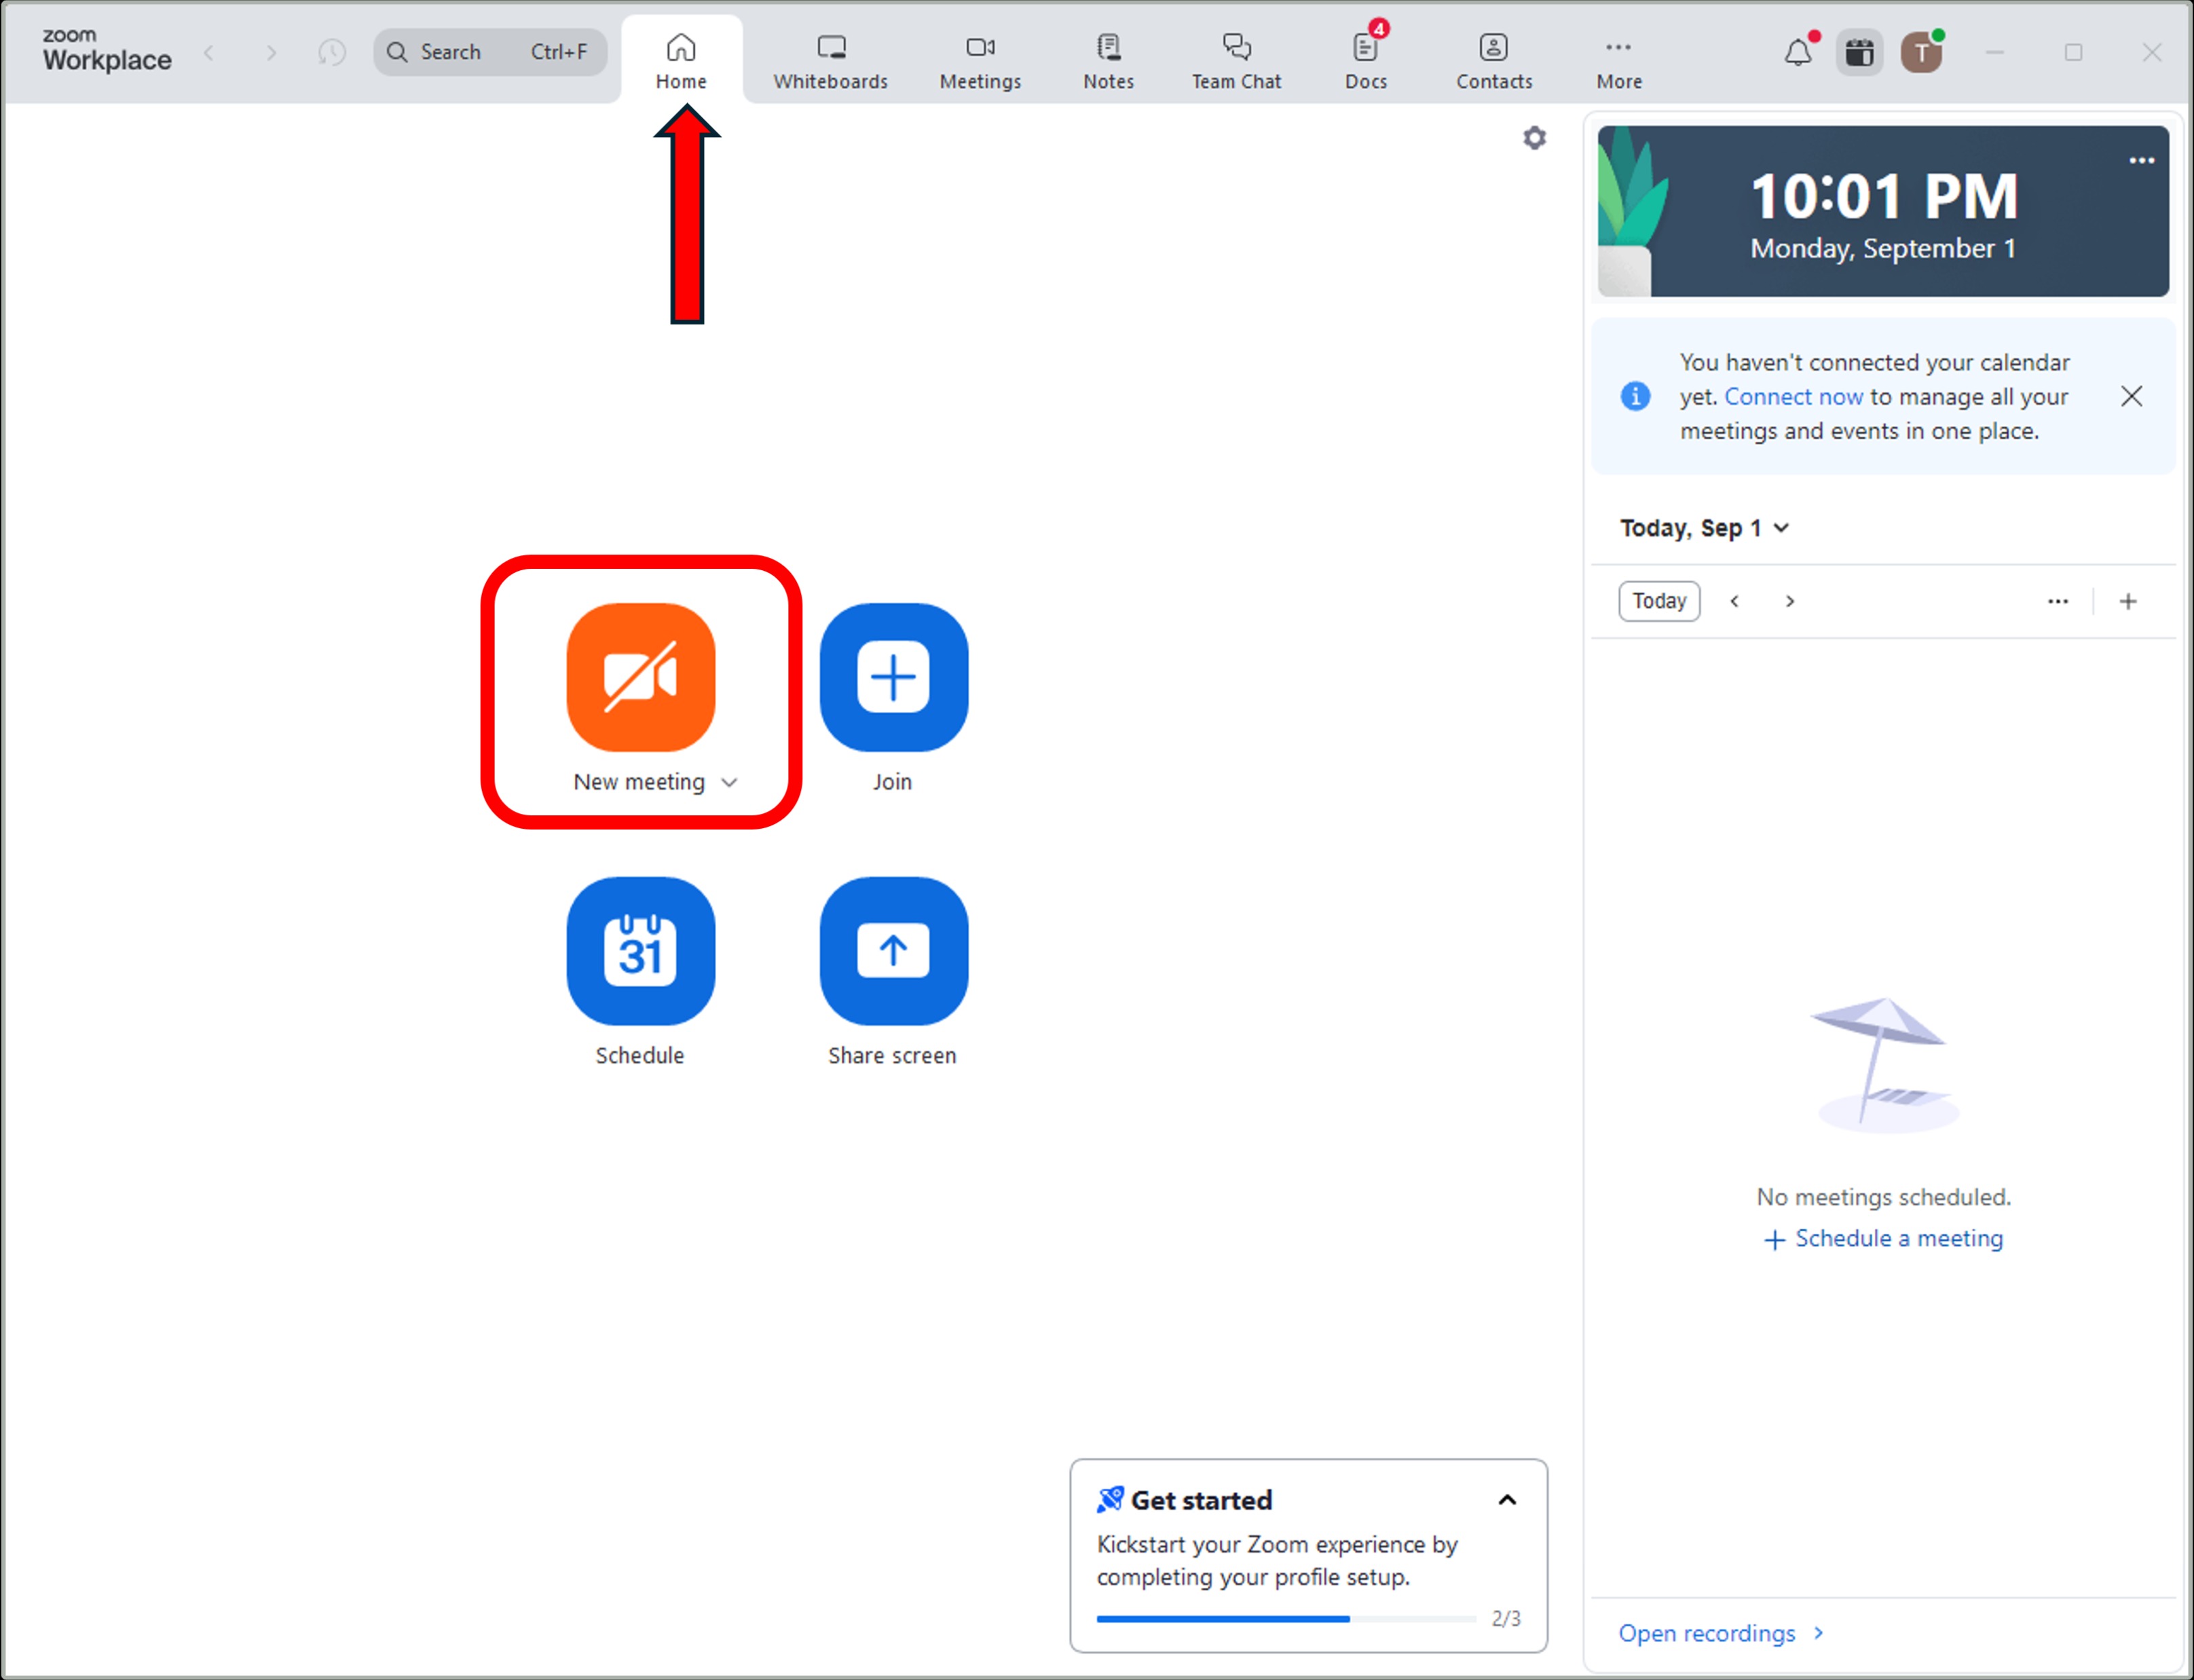The image size is (2194, 1680).
Task: Open the Schedule calendar icon
Action: click(640, 951)
